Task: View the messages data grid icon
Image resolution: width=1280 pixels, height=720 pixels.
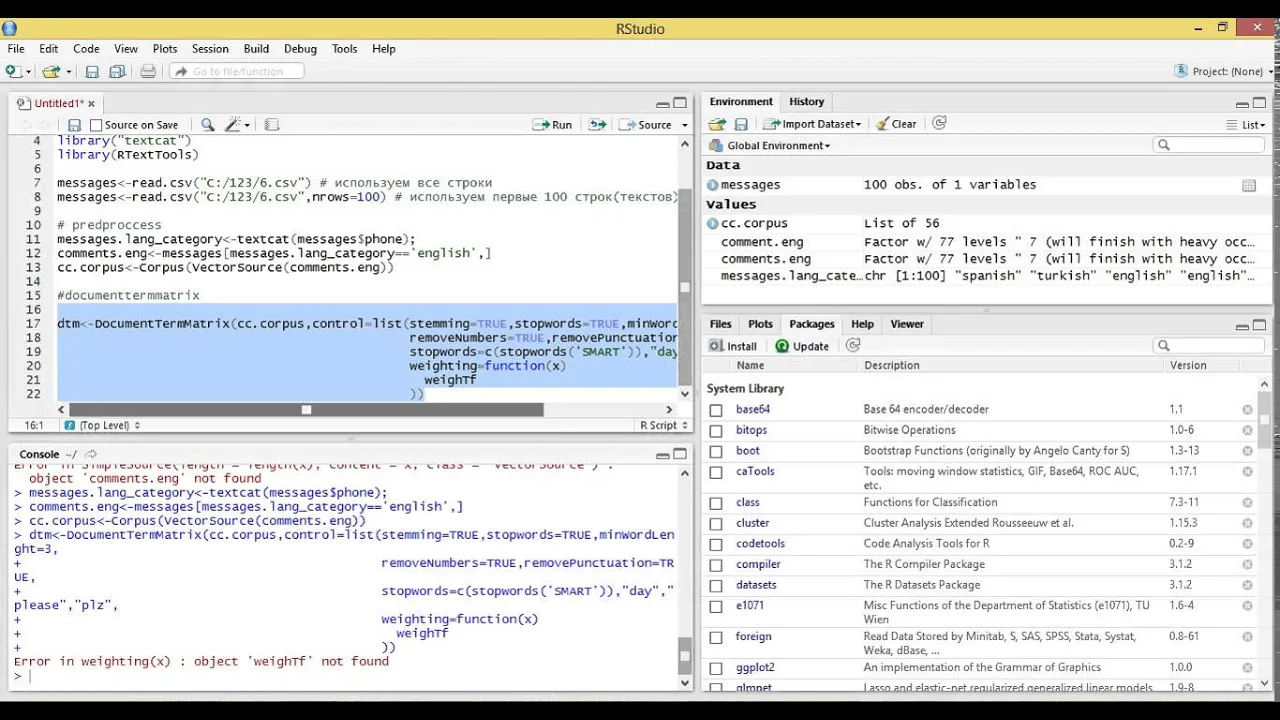Action: tap(1249, 185)
